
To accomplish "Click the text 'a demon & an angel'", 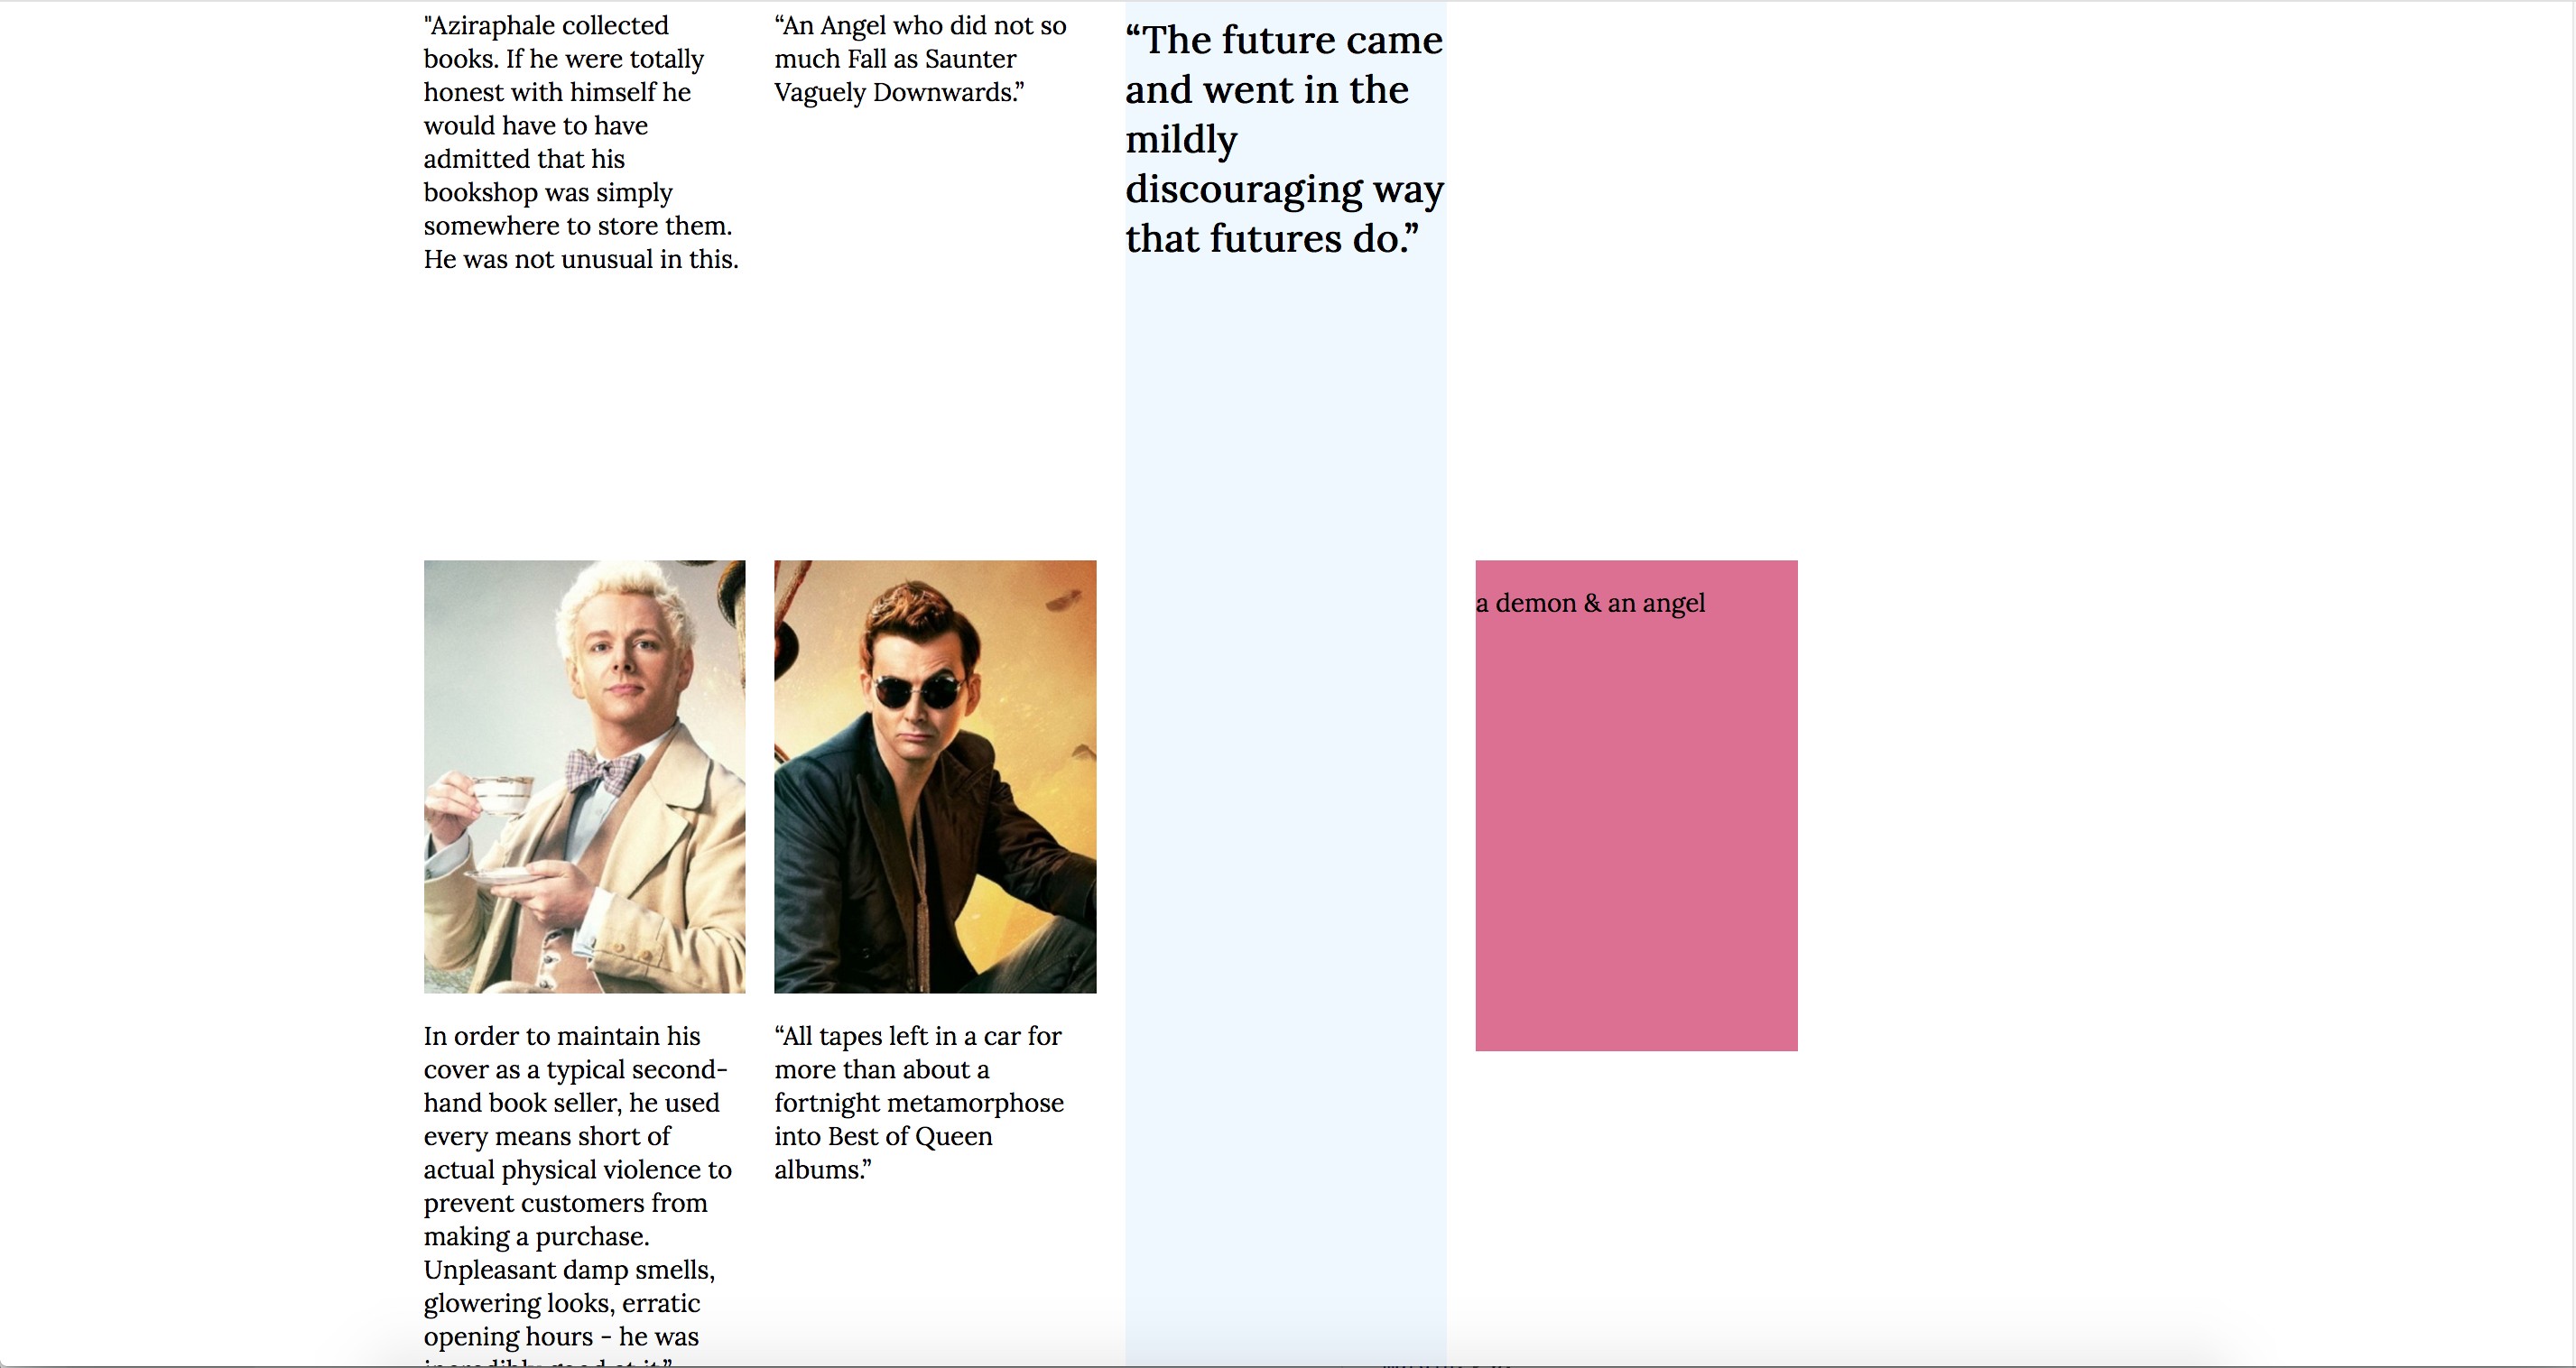I will coord(1590,603).
